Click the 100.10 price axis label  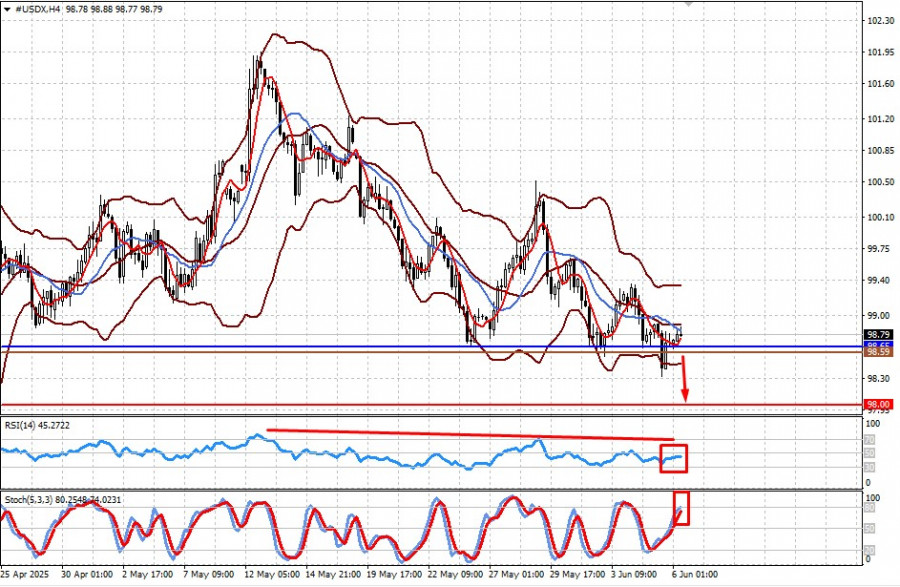click(x=880, y=217)
